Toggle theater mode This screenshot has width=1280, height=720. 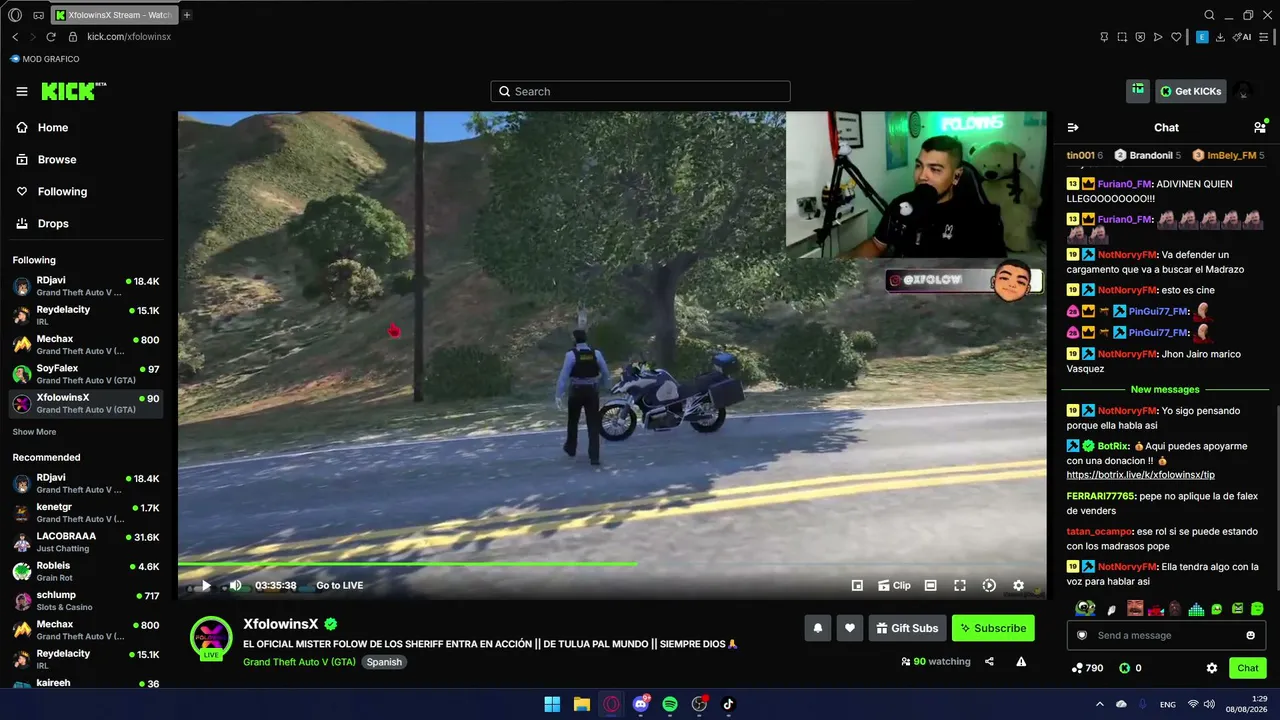pos(930,586)
